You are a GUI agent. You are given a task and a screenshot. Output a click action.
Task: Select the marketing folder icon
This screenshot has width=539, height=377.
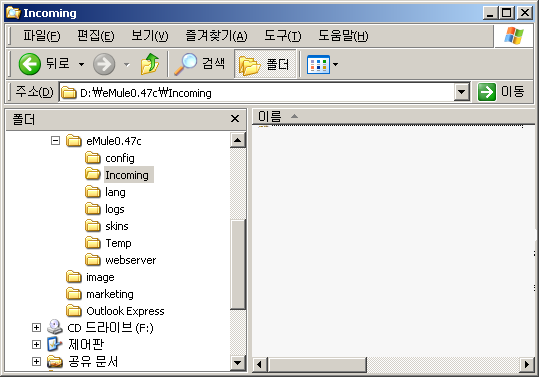[74, 293]
